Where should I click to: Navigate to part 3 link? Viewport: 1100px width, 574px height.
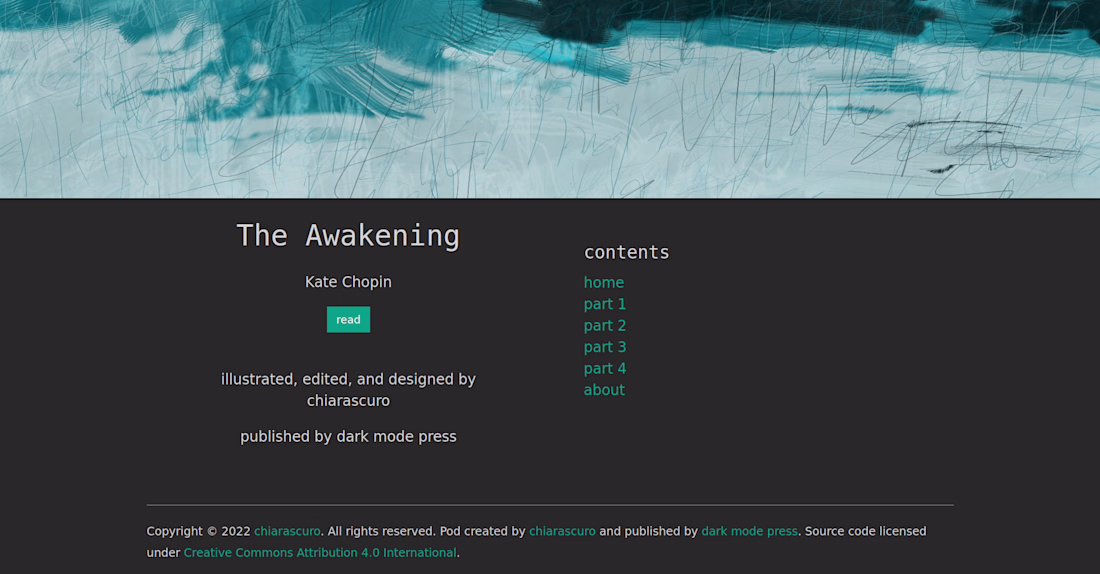(605, 347)
